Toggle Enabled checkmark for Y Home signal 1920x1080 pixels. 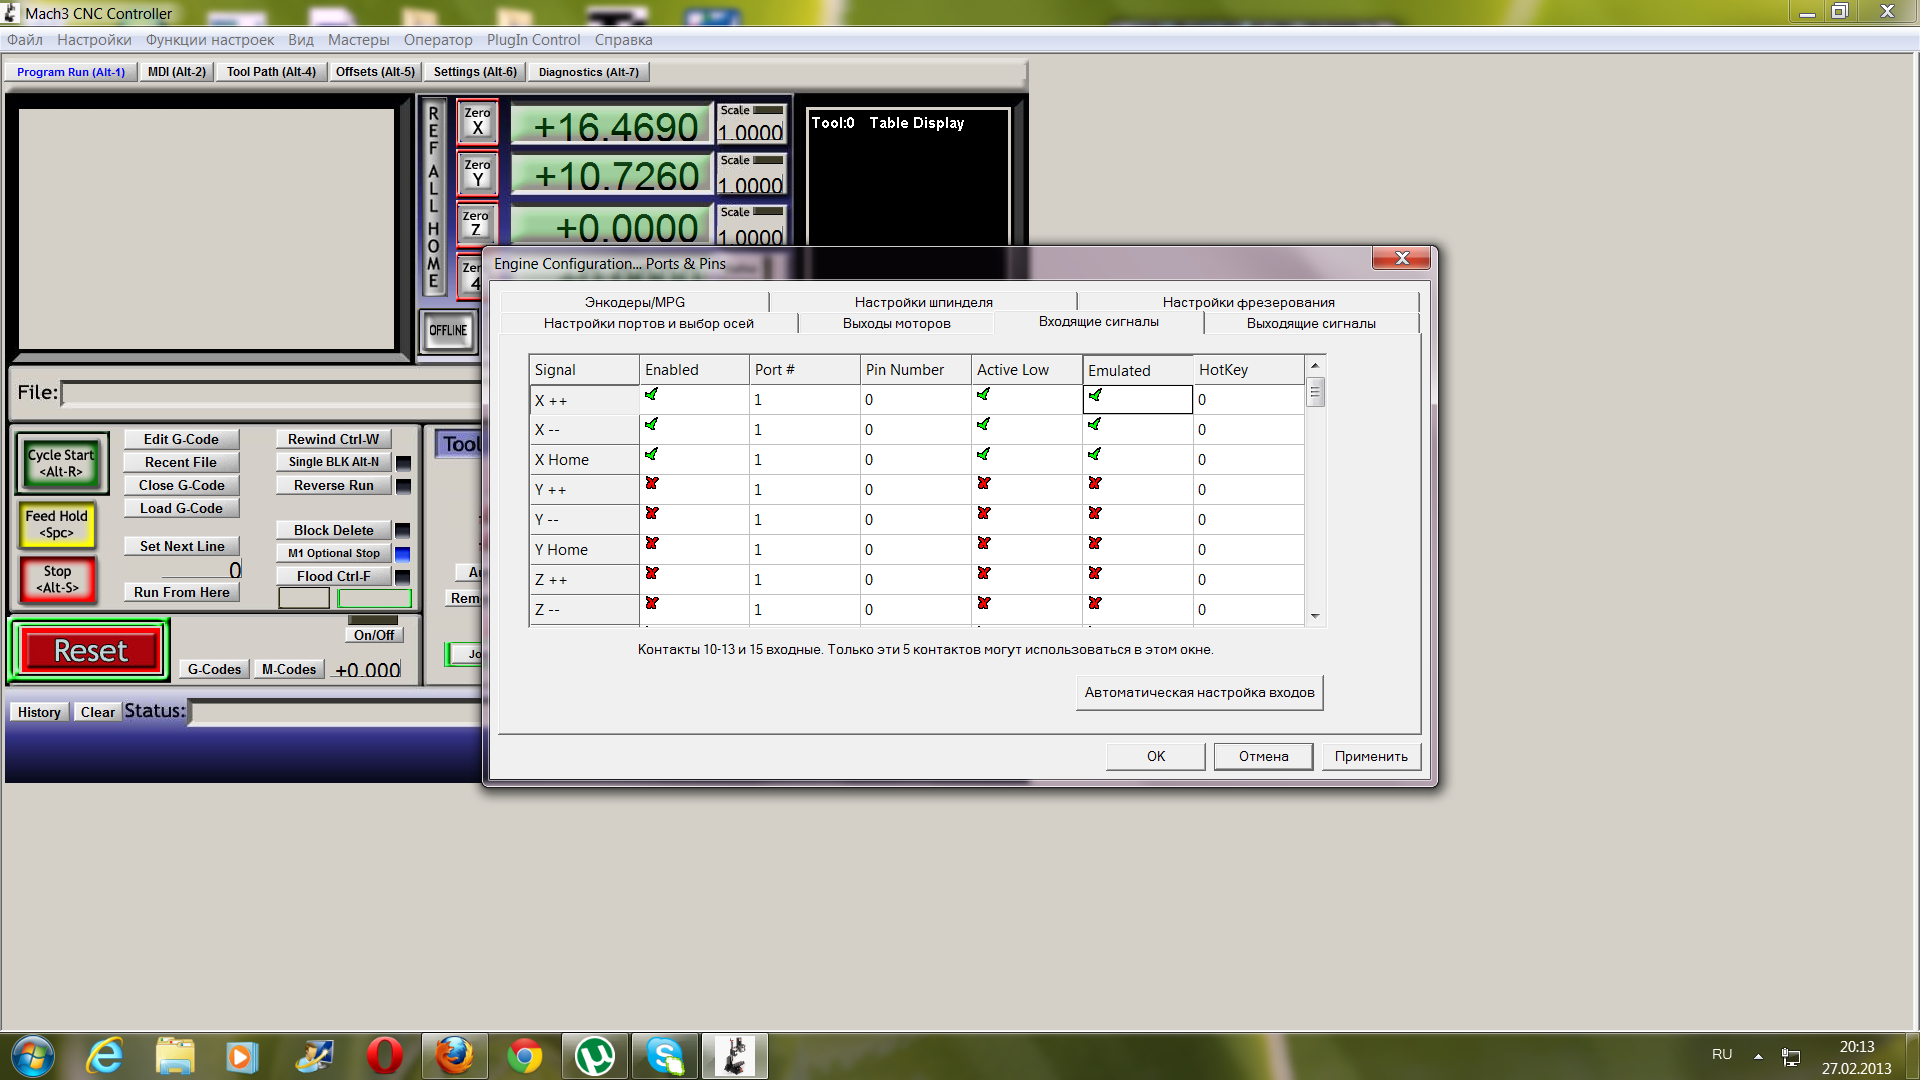(x=652, y=543)
